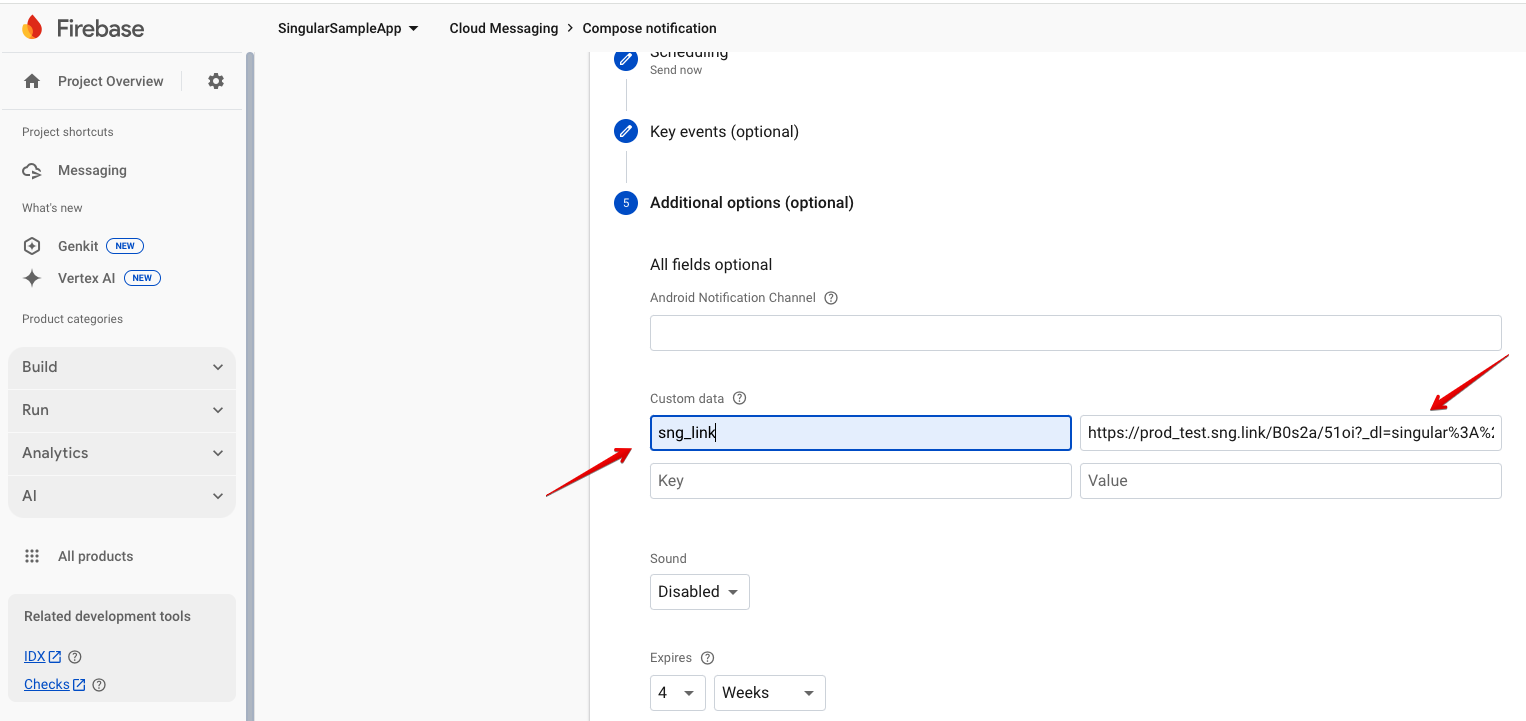Click the All products grid icon
The width and height of the screenshot is (1526, 721).
(x=32, y=556)
